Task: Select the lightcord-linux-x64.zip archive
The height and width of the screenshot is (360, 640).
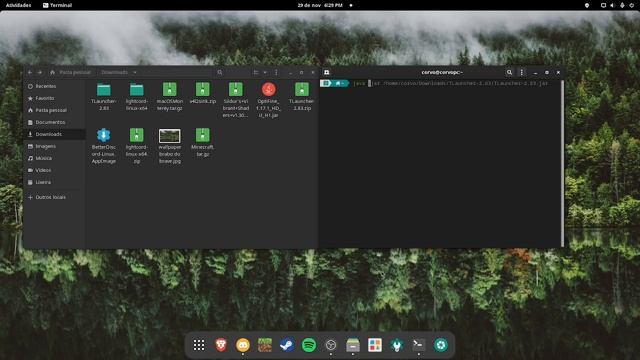Action: click(x=137, y=146)
